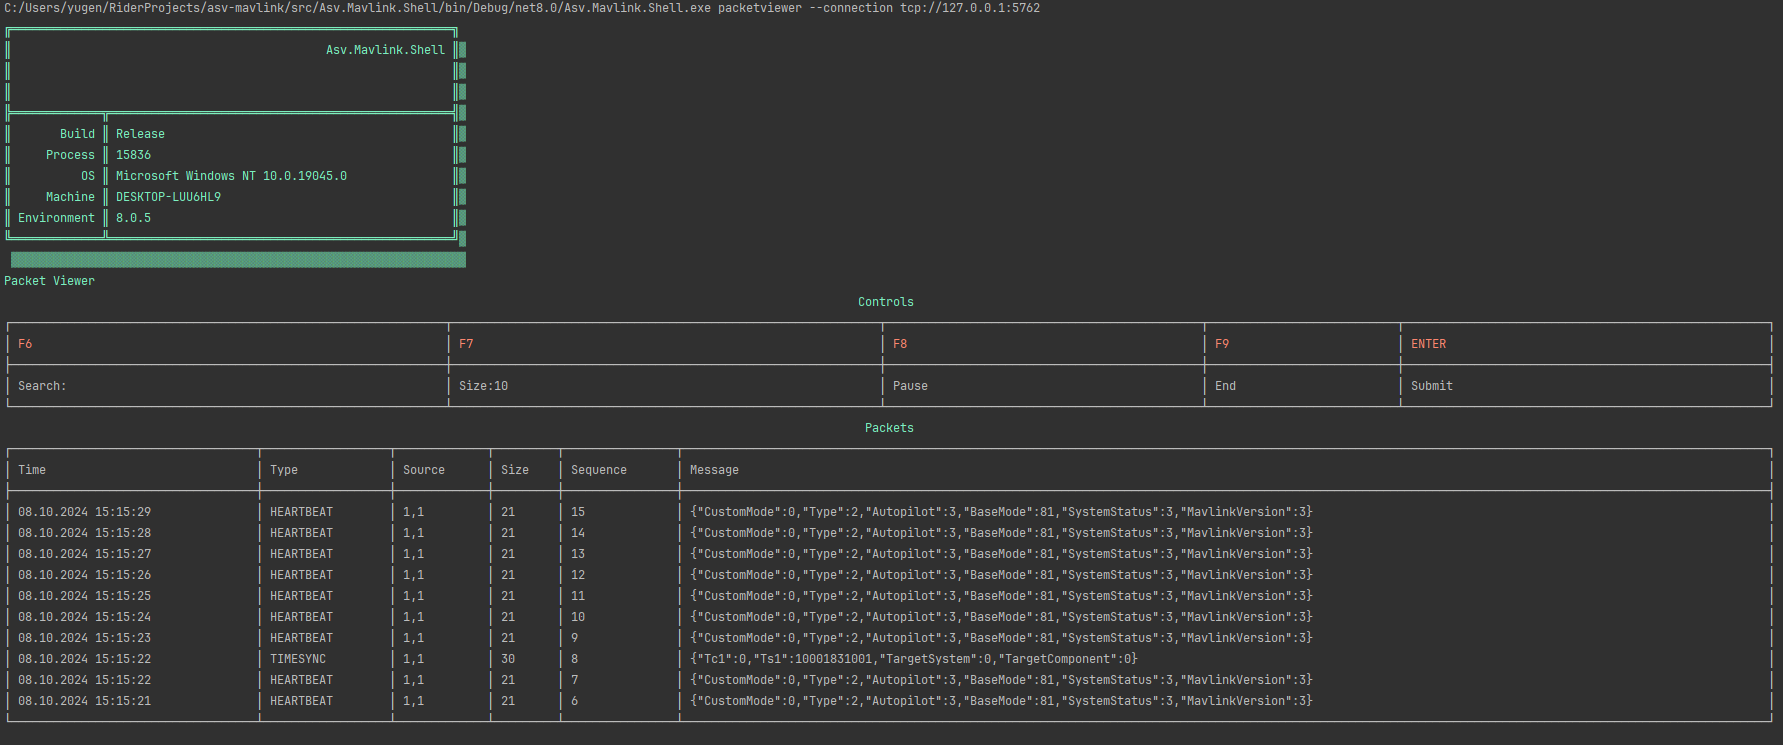
Task: Click sequence number 8
Action: [x=575, y=659]
